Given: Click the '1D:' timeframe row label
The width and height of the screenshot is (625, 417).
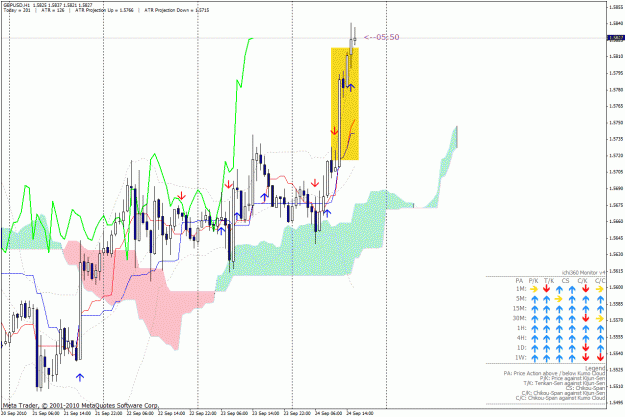Looking at the screenshot, I should click(521, 348).
